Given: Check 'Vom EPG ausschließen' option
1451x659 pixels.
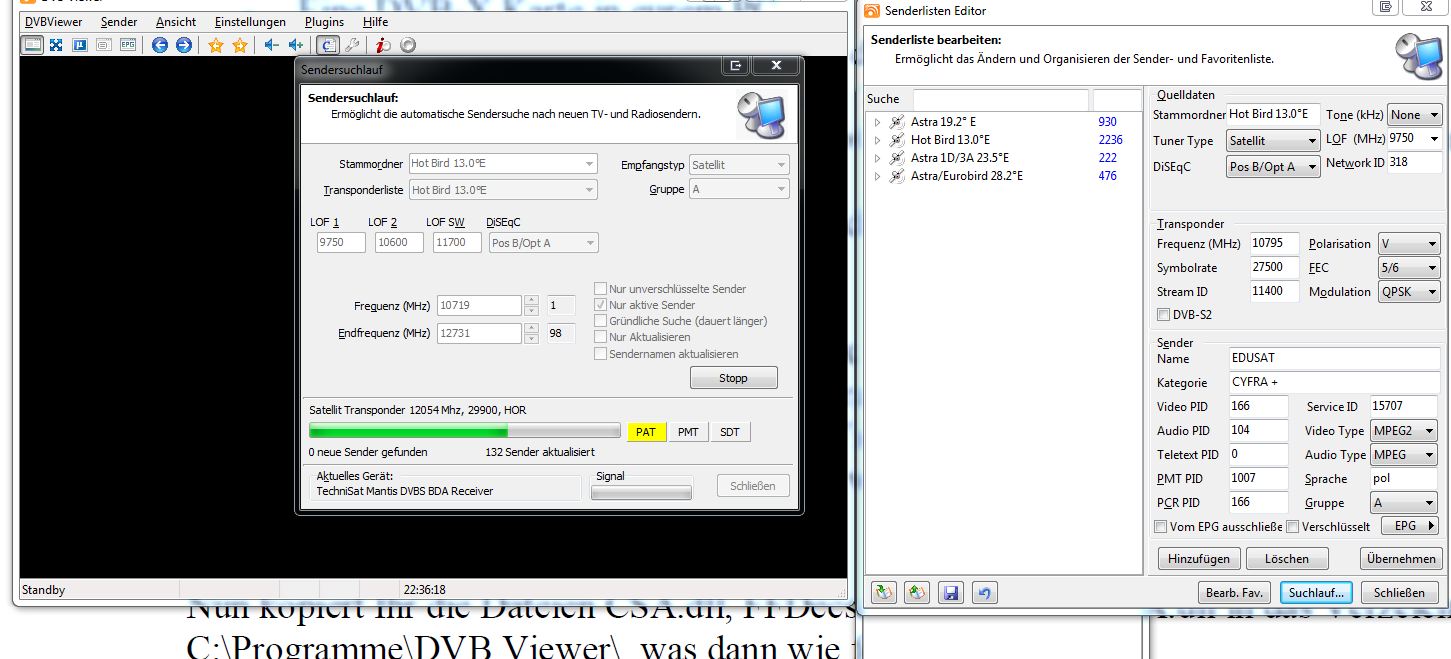Looking at the screenshot, I should (x=1160, y=527).
